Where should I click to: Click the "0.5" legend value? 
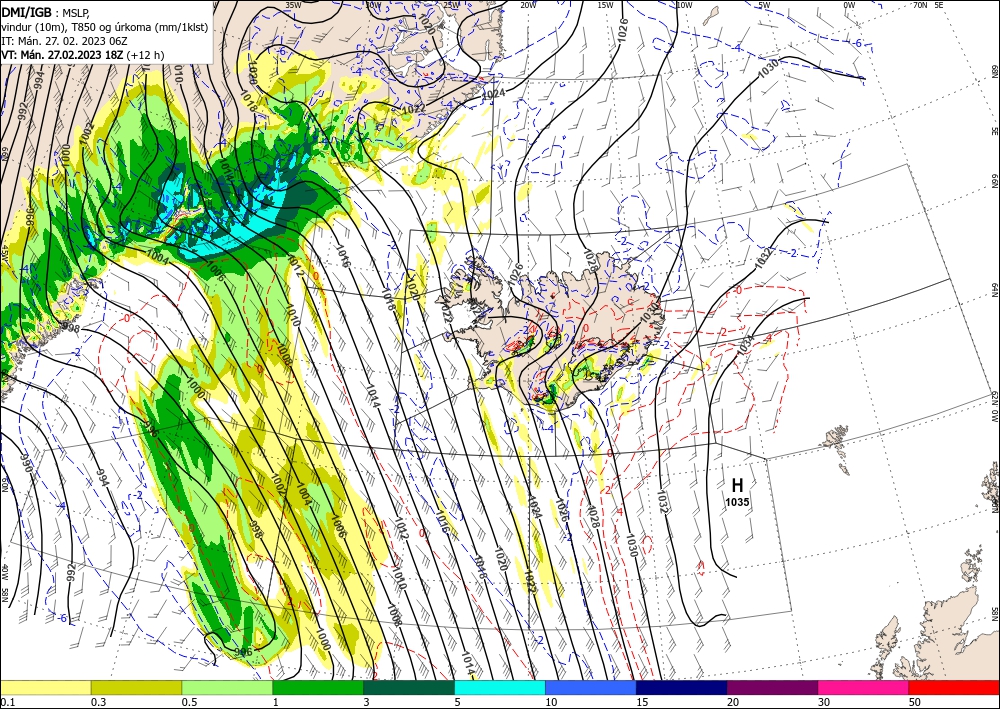(x=188, y=702)
